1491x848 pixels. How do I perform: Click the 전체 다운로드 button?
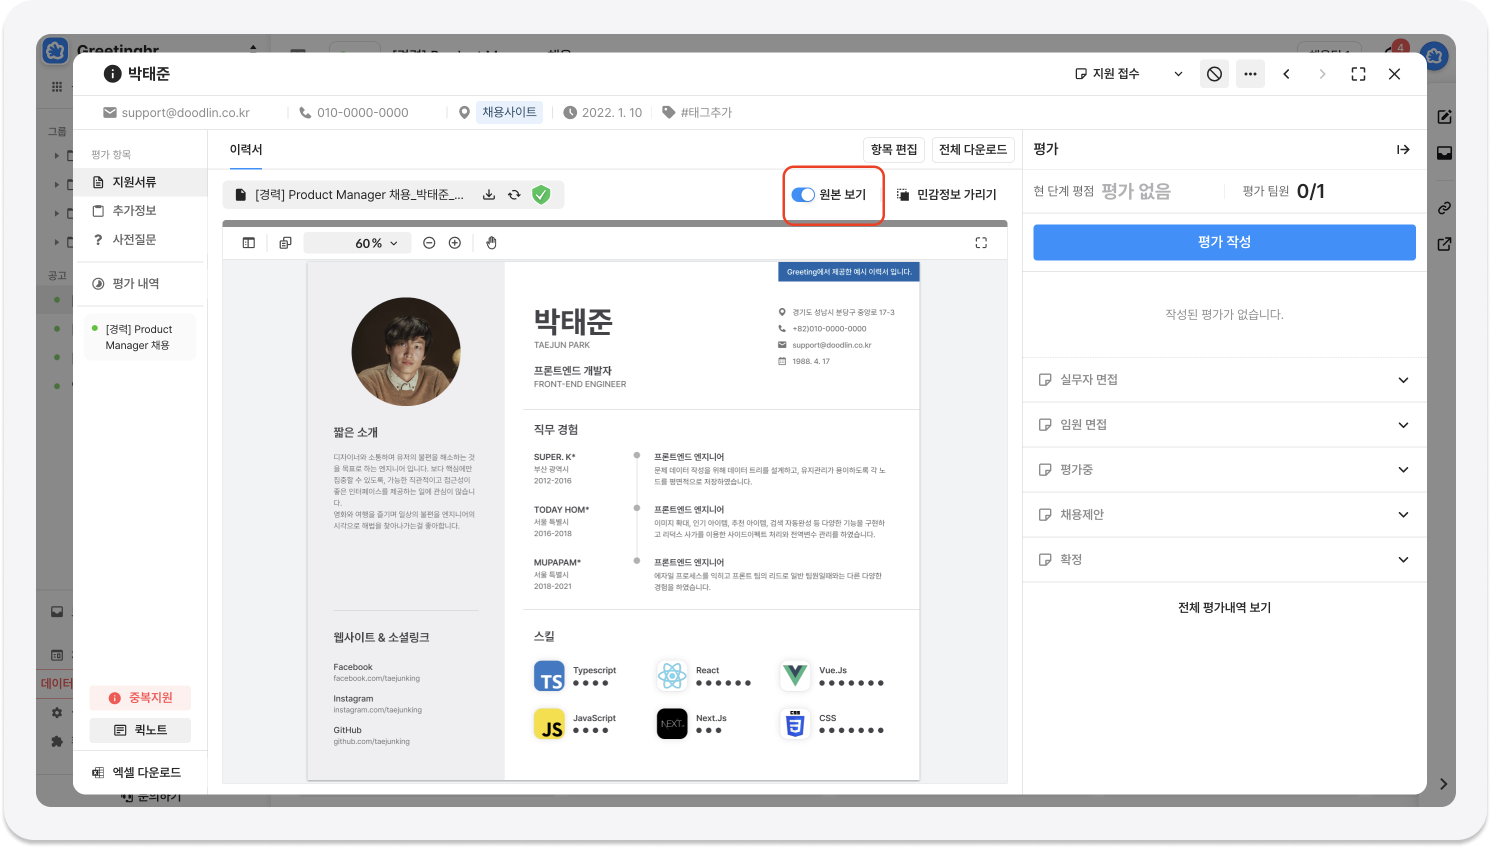click(973, 150)
